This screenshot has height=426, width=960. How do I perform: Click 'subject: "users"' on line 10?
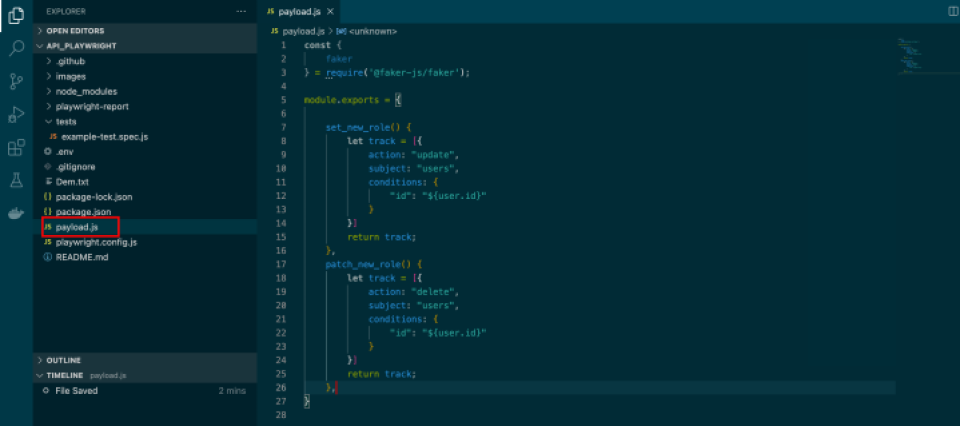pyautogui.click(x=413, y=168)
